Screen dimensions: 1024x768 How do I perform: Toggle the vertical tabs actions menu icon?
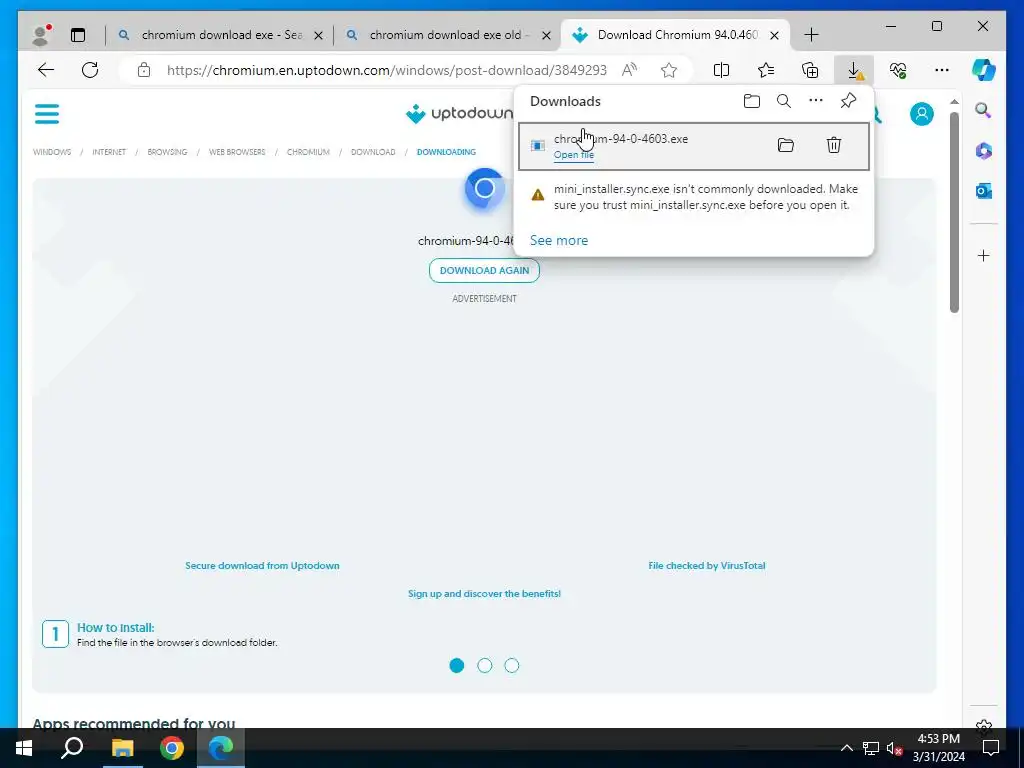coord(78,35)
